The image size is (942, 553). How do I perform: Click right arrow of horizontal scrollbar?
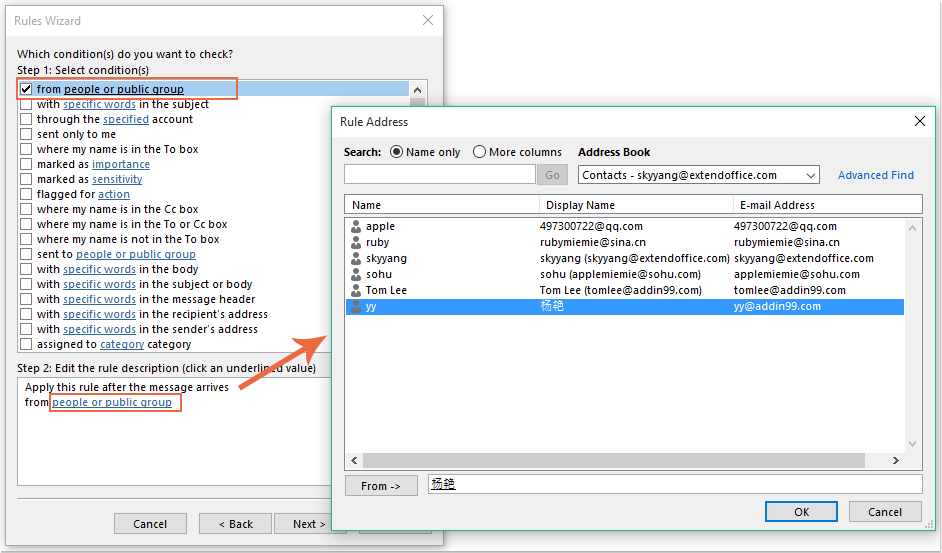896,460
